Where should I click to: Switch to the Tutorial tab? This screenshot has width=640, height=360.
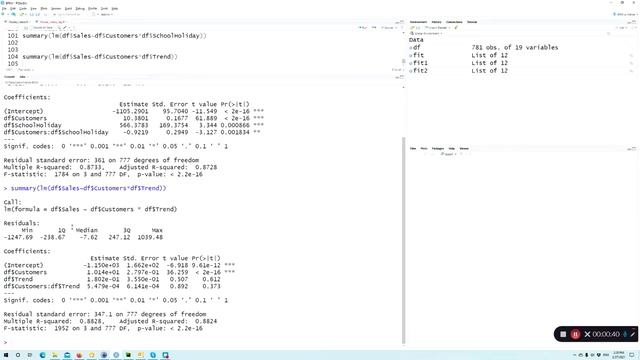[472, 22]
